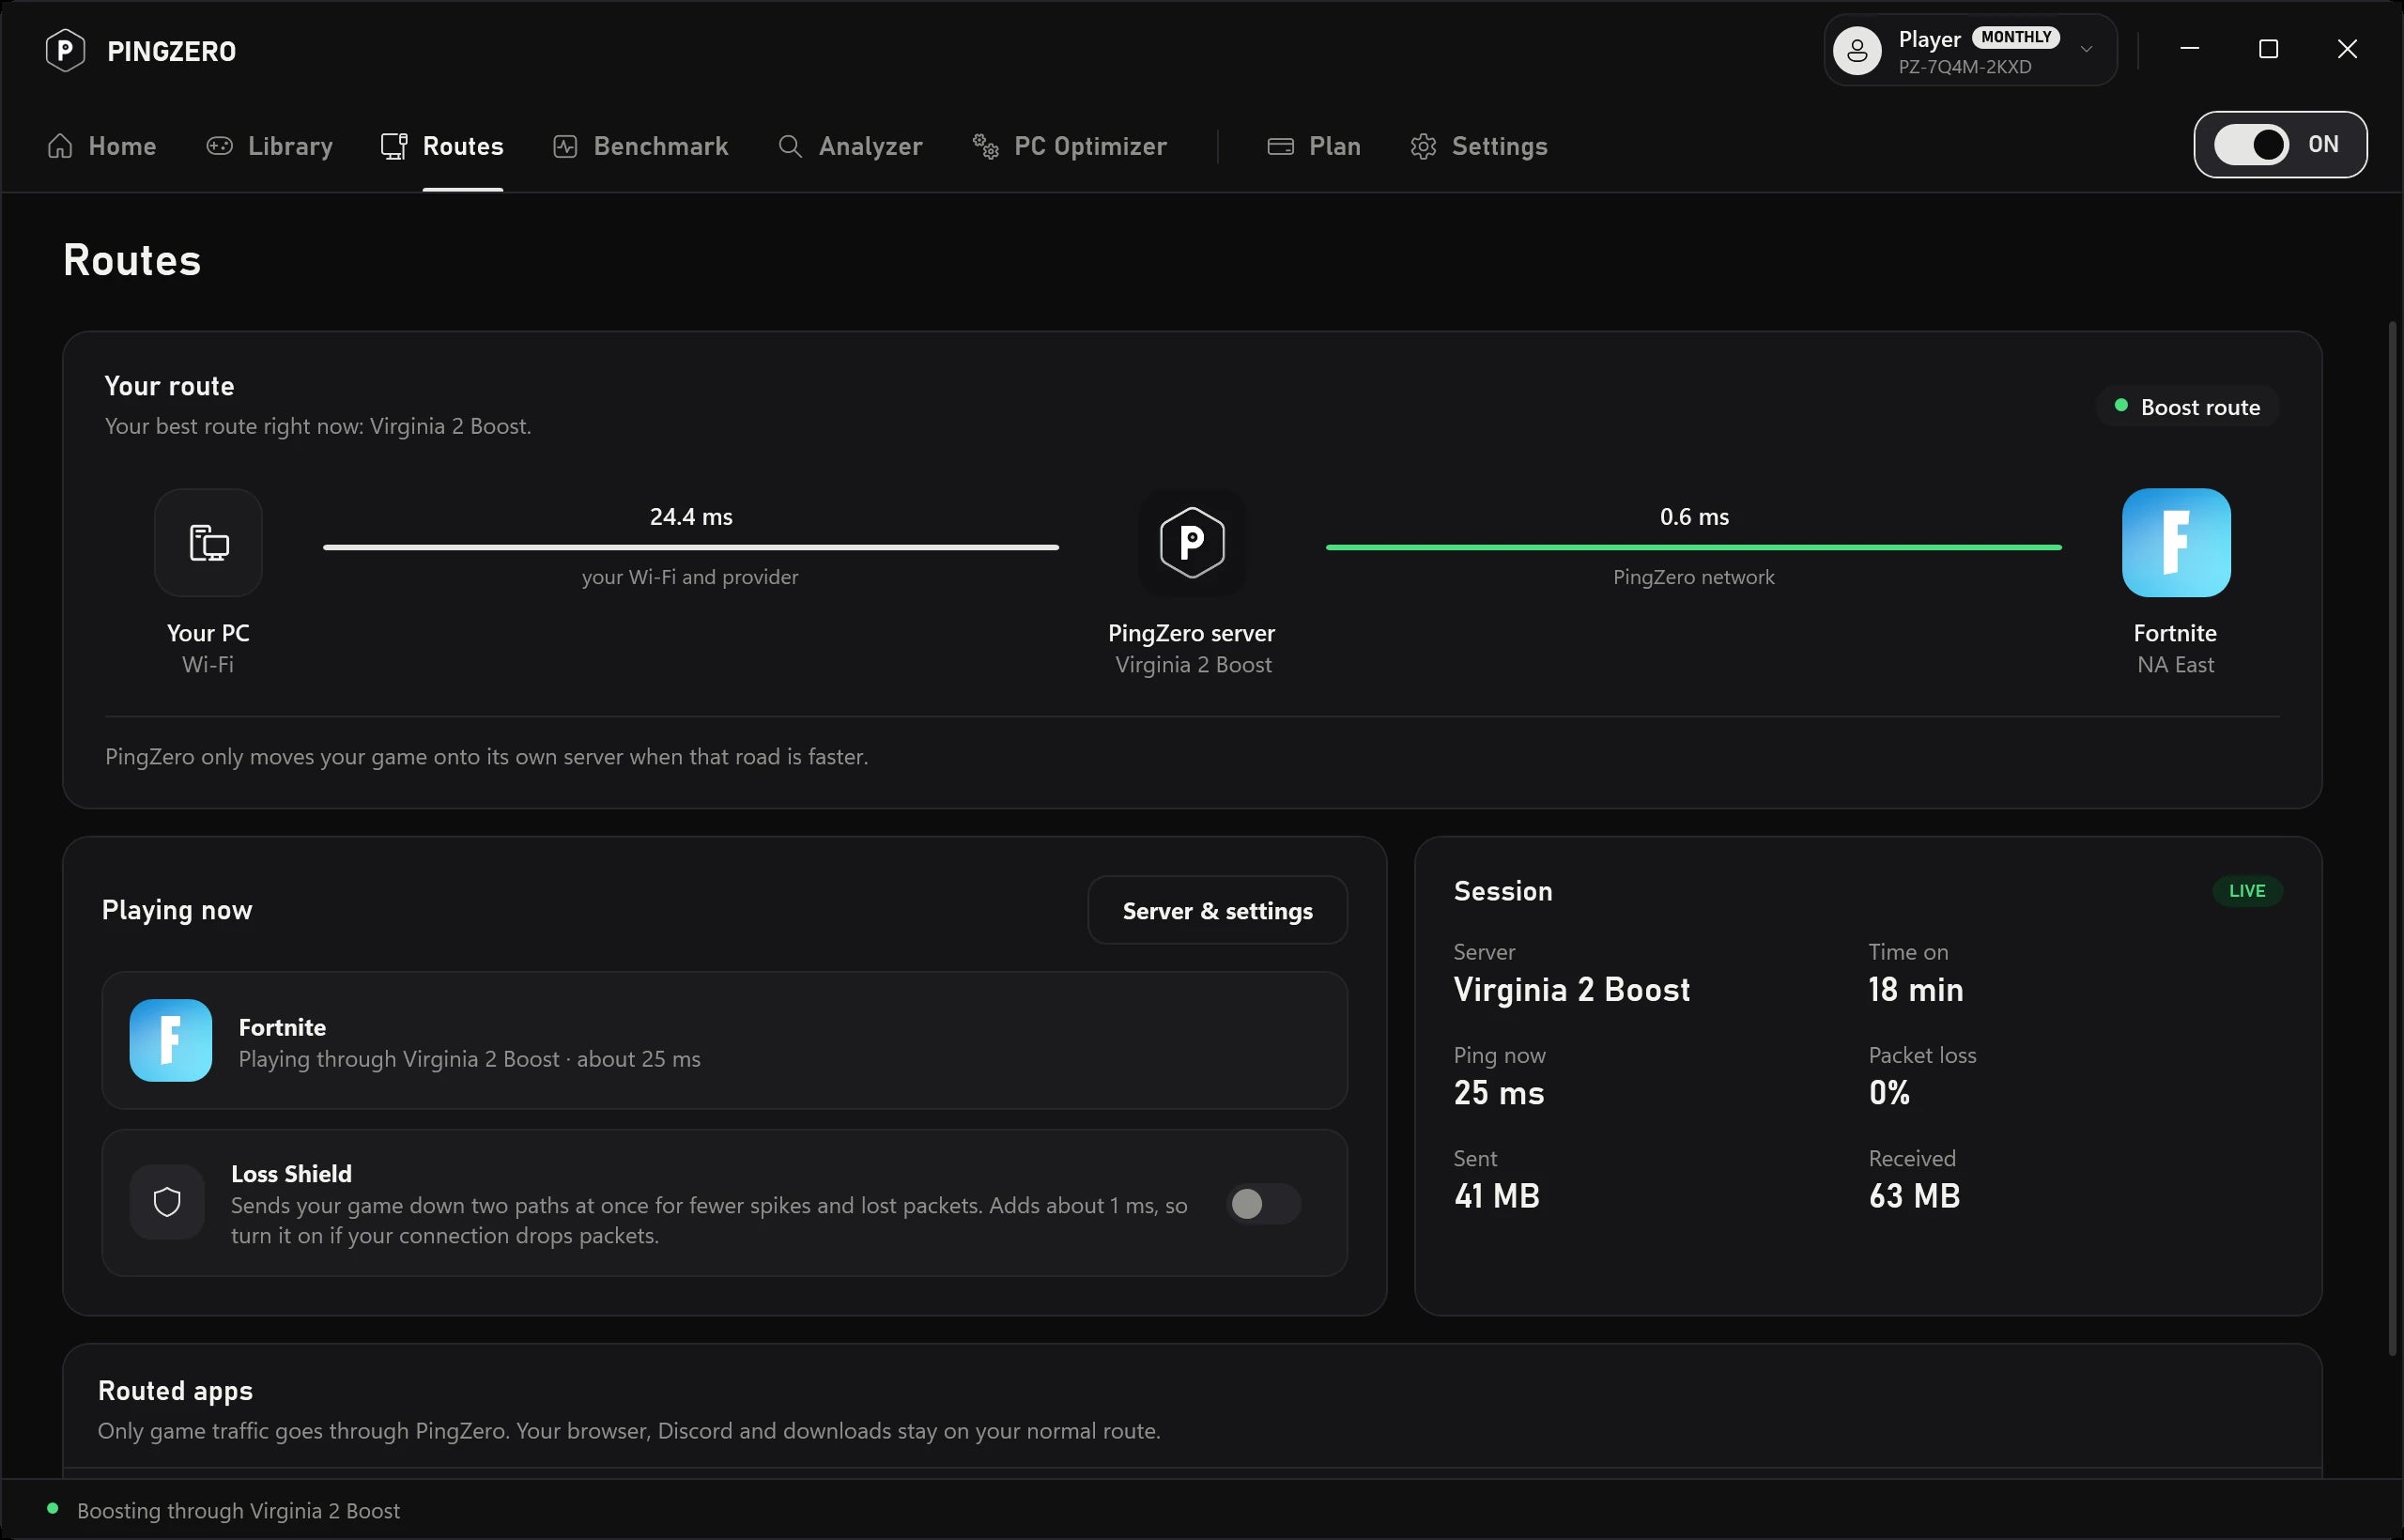Screen dimensions: 2404x1540
Task: Click the 25 ms ping now value
Action: click(x=1498, y=1092)
